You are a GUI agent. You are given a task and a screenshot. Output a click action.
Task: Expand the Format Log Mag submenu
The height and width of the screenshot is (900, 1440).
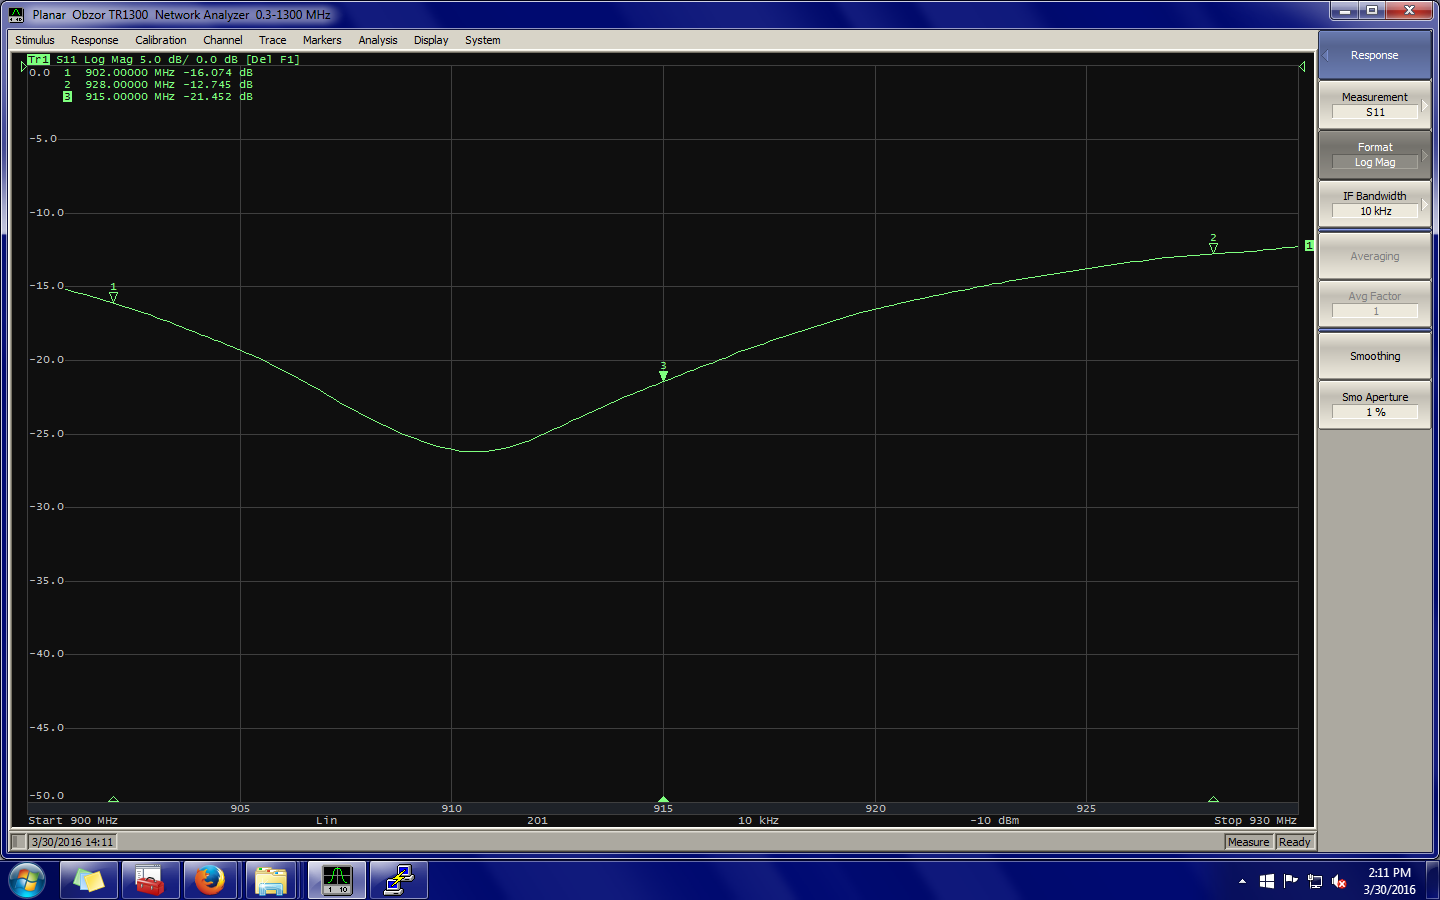click(x=1374, y=155)
